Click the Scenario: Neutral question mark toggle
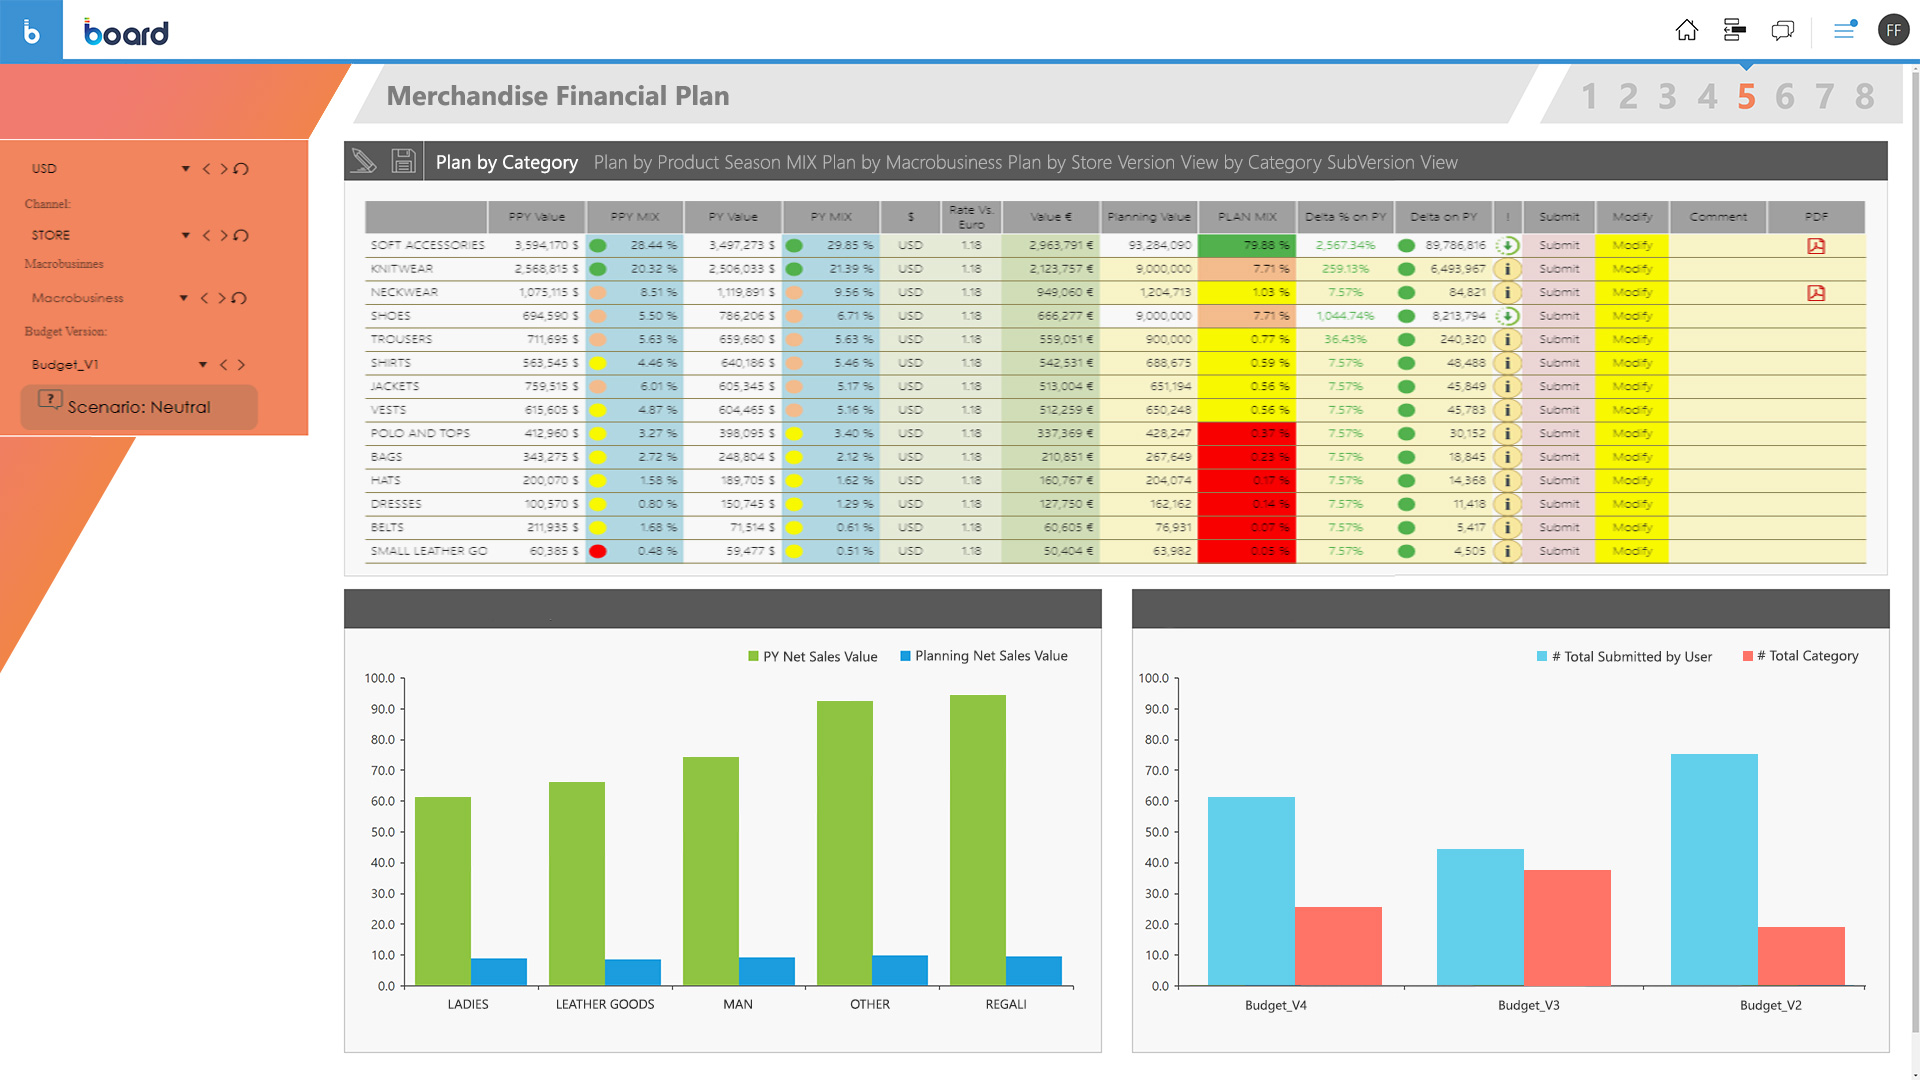Viewport: 1920px width, 1080px height. click(x=49, y=400)
